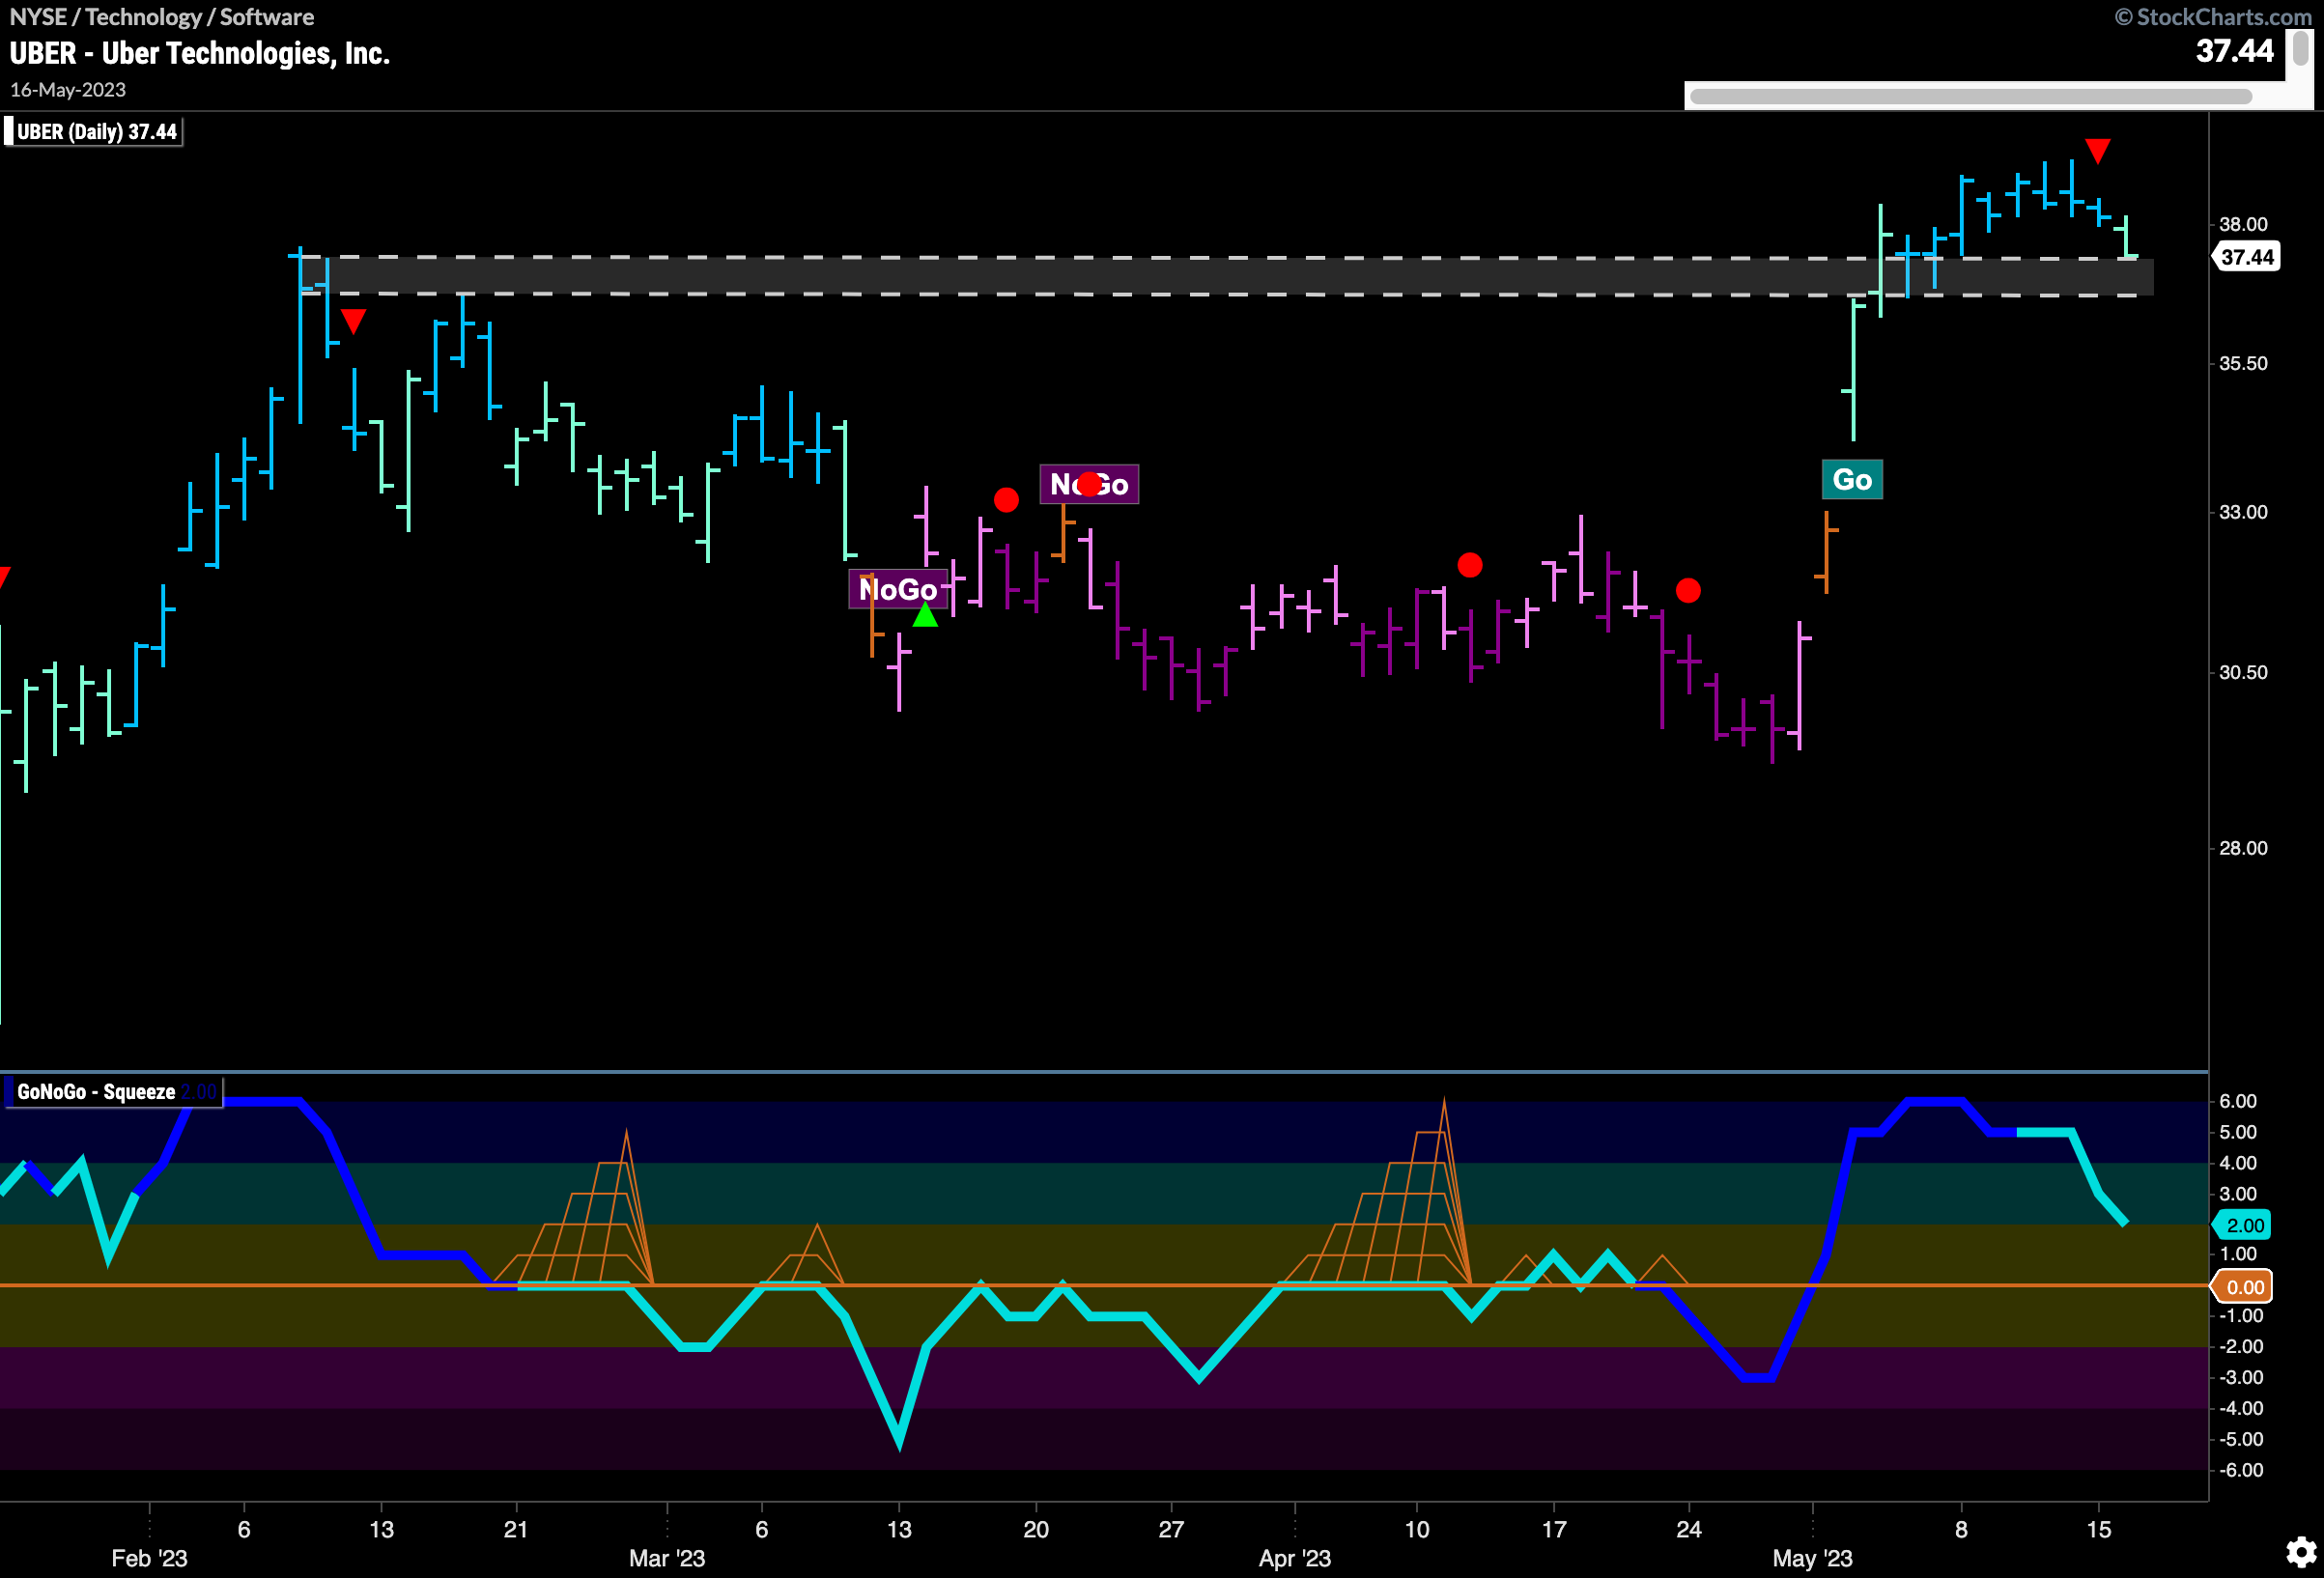Click the NoGo label near March 13
Screen dimensions: 2324x1578
[x=898, y=589]
